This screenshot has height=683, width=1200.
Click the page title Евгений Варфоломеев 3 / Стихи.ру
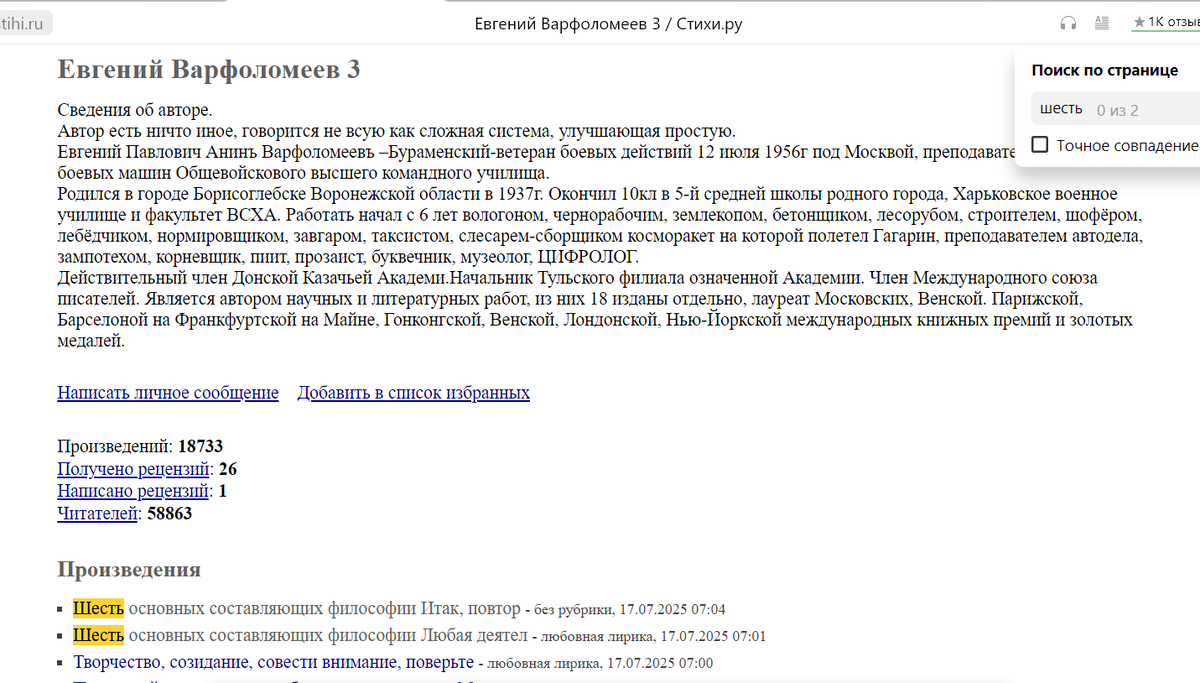pos(608,23)
